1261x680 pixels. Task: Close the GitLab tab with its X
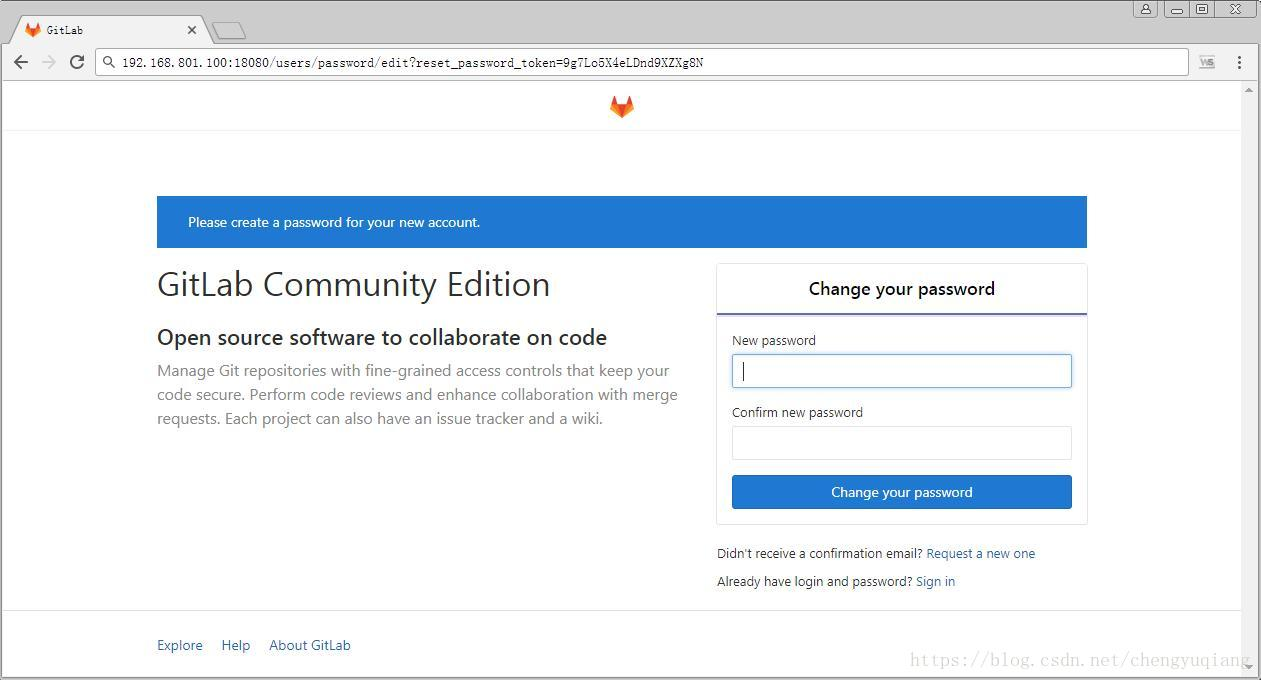[x=192, y=30]
